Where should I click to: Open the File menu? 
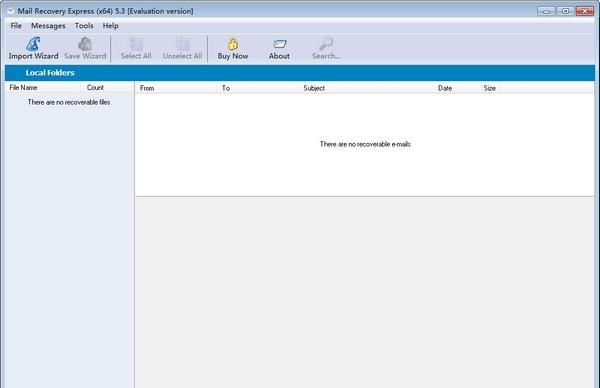pos(16,26)
